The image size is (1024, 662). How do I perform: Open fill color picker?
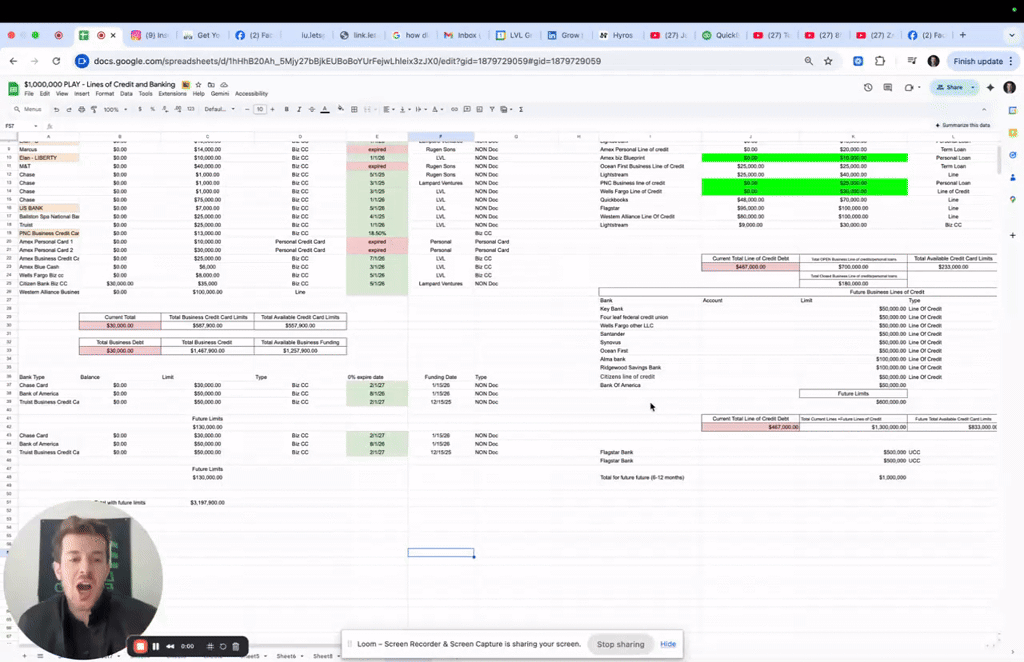(x=341, y=110)
